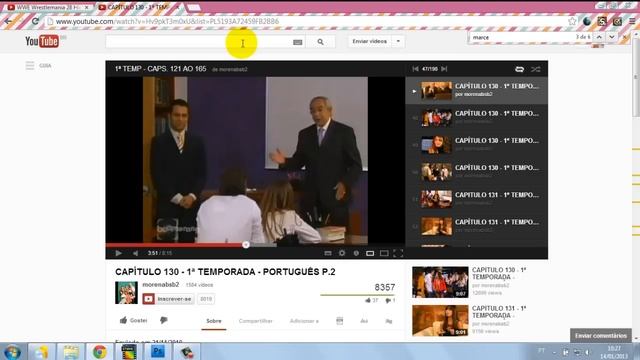Image resolution: width=640 pixels, height=360 pixels.
Task: Open suggested CAPITULO 131 video with 9:01 duration
Action: pyautogui.click(x=440, y=320)
